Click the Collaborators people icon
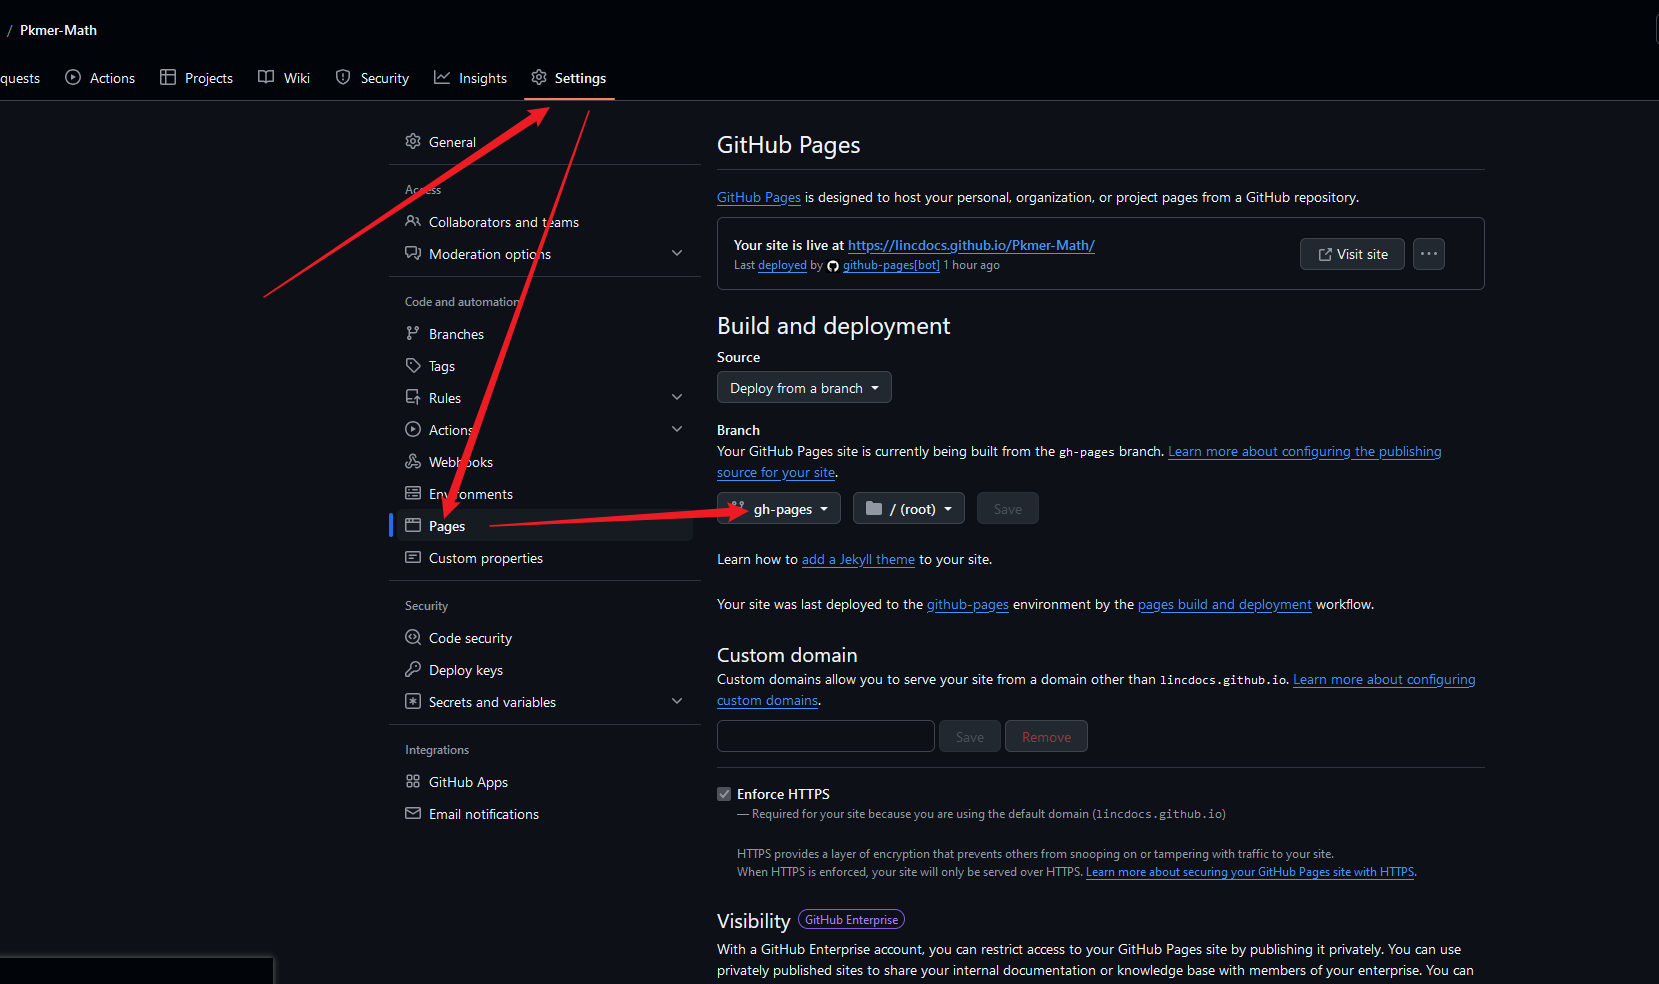The height and width of the screenshot is (984, 1659). (413, 221)
